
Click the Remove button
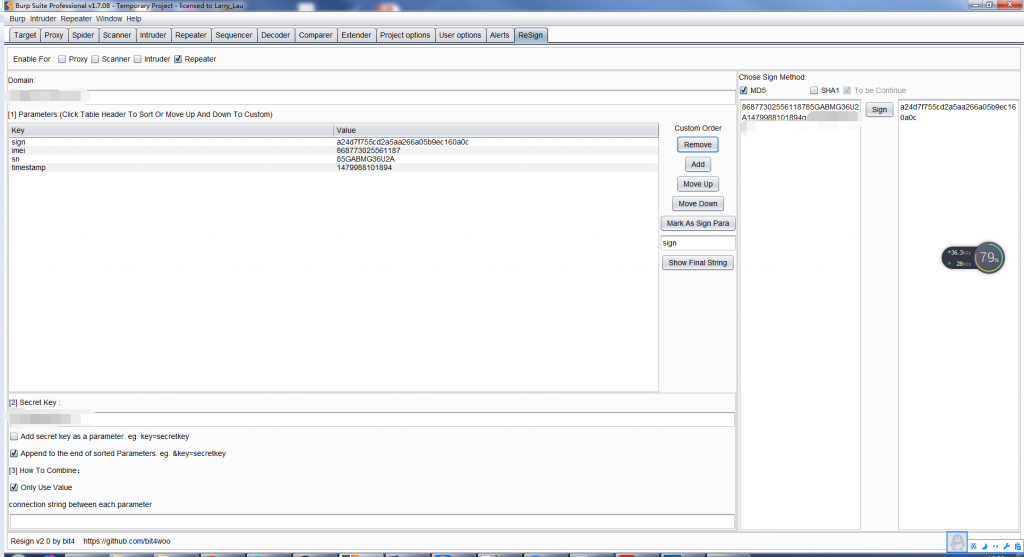[697, 144]
